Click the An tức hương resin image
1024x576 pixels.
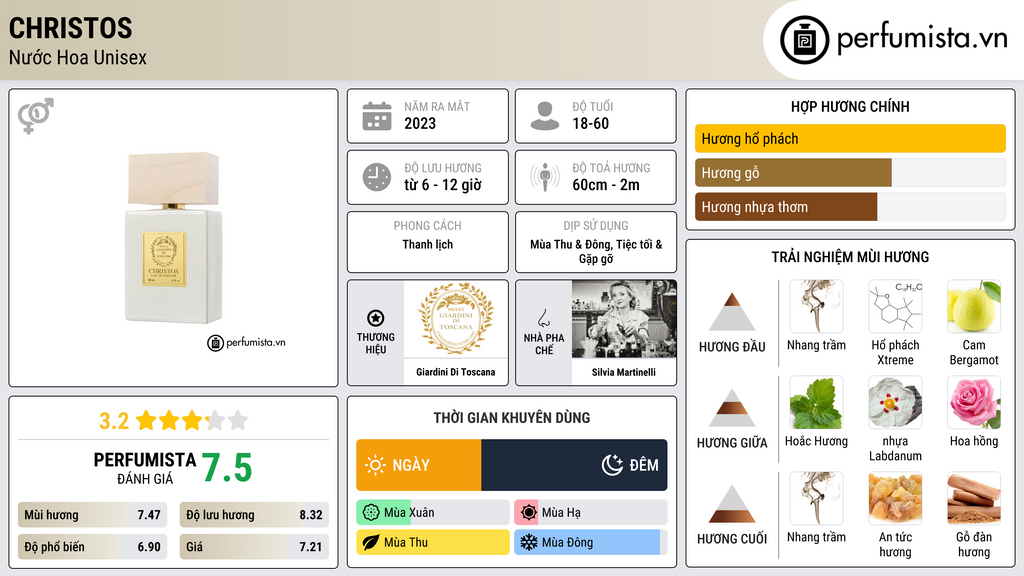click(x=895, y=498)
